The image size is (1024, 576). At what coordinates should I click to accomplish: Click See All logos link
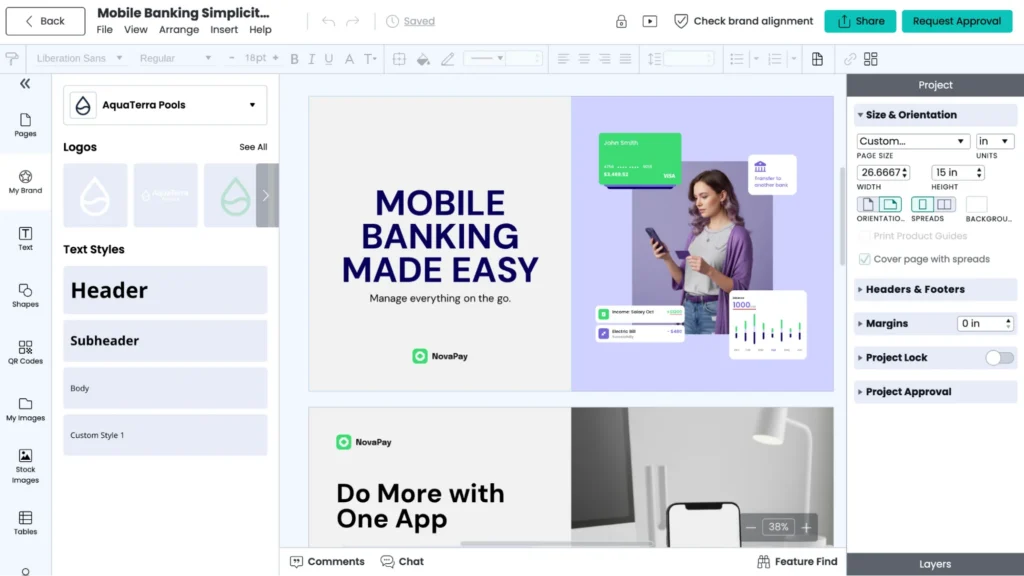coord(253,147)
